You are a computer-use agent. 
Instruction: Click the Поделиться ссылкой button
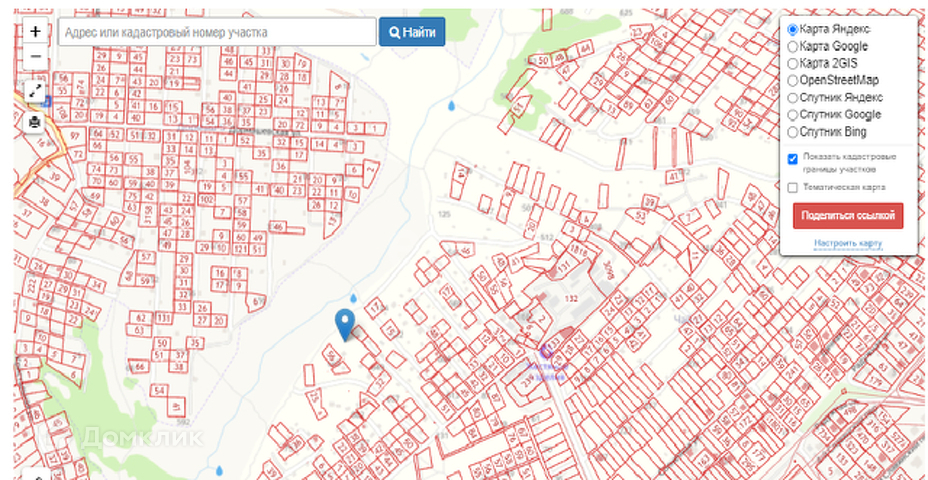tap(848, 216)
